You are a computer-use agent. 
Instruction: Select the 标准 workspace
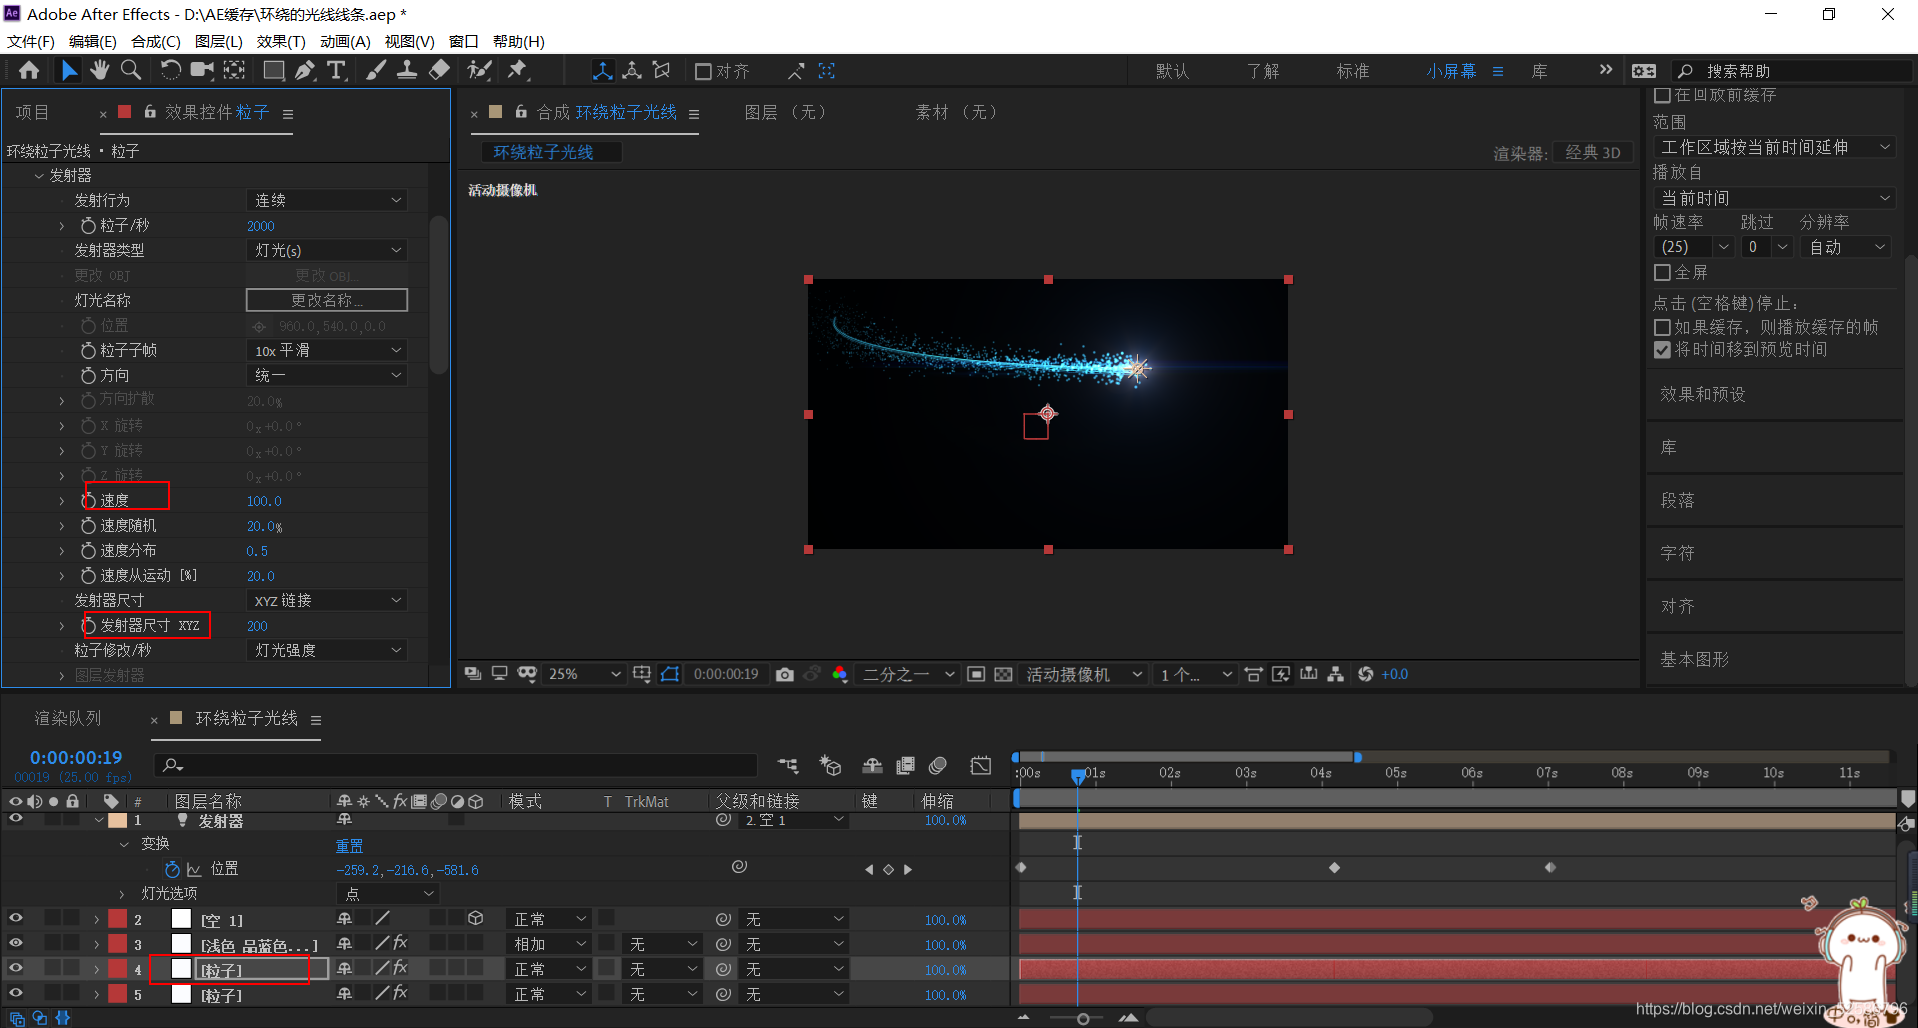[x=1353, y=71]
